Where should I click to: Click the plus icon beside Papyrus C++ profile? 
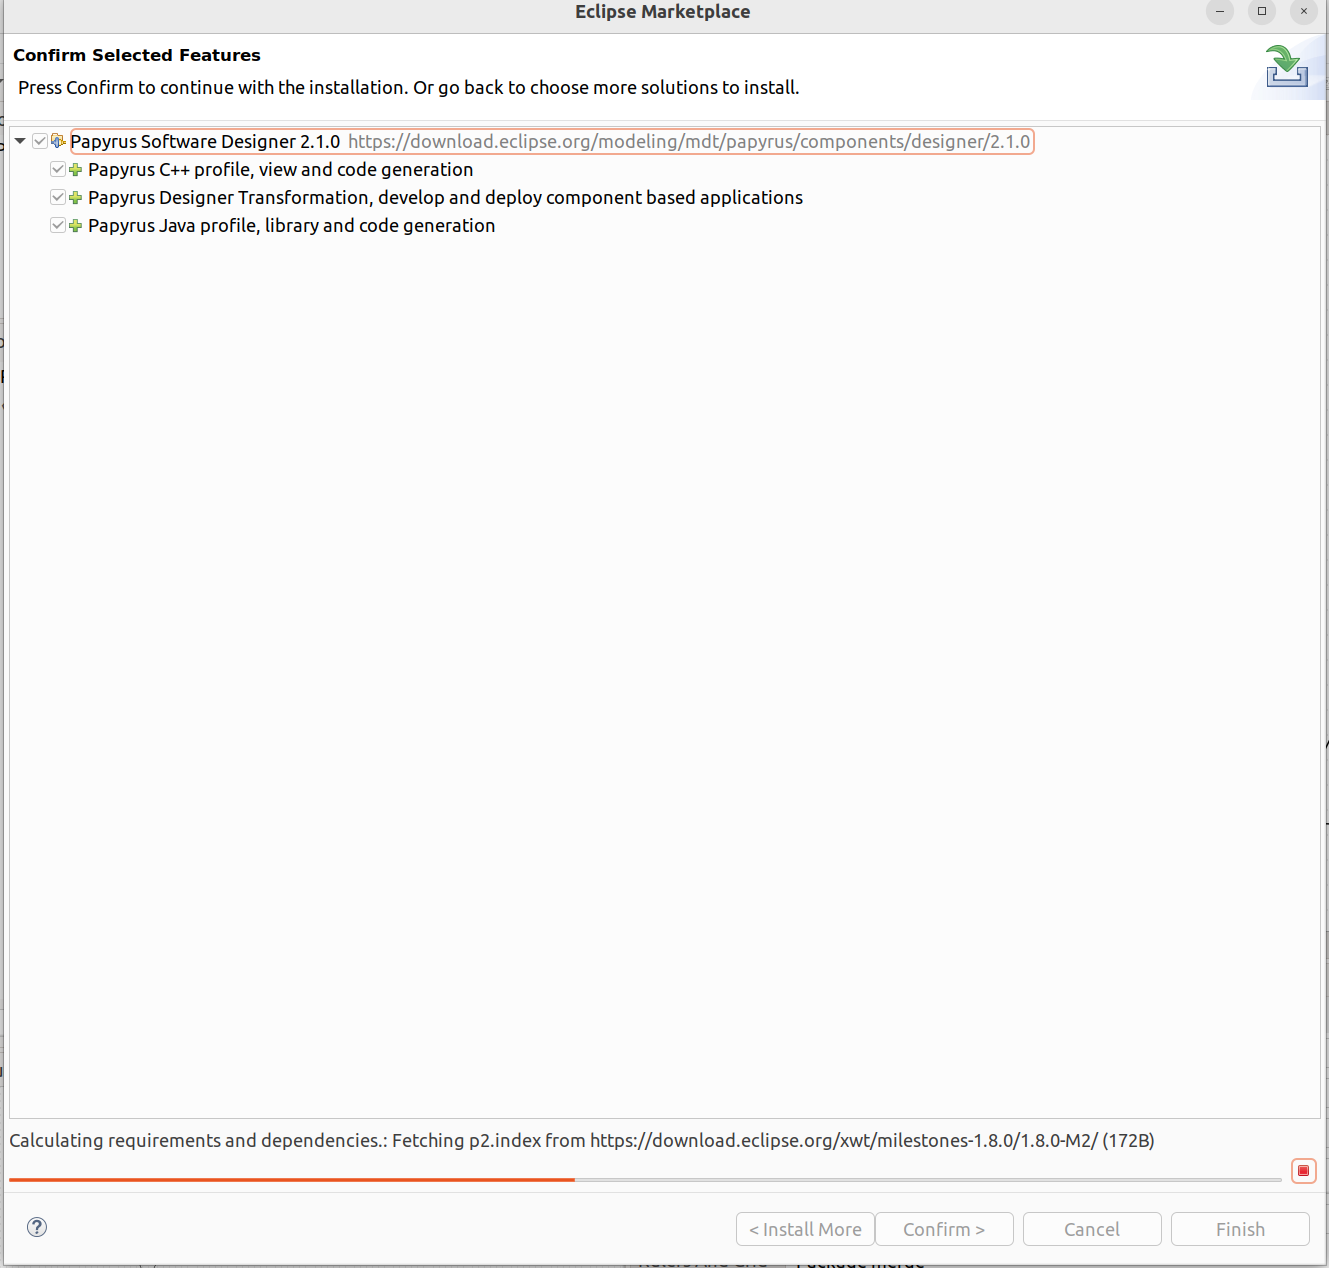(x=76, y=170)
